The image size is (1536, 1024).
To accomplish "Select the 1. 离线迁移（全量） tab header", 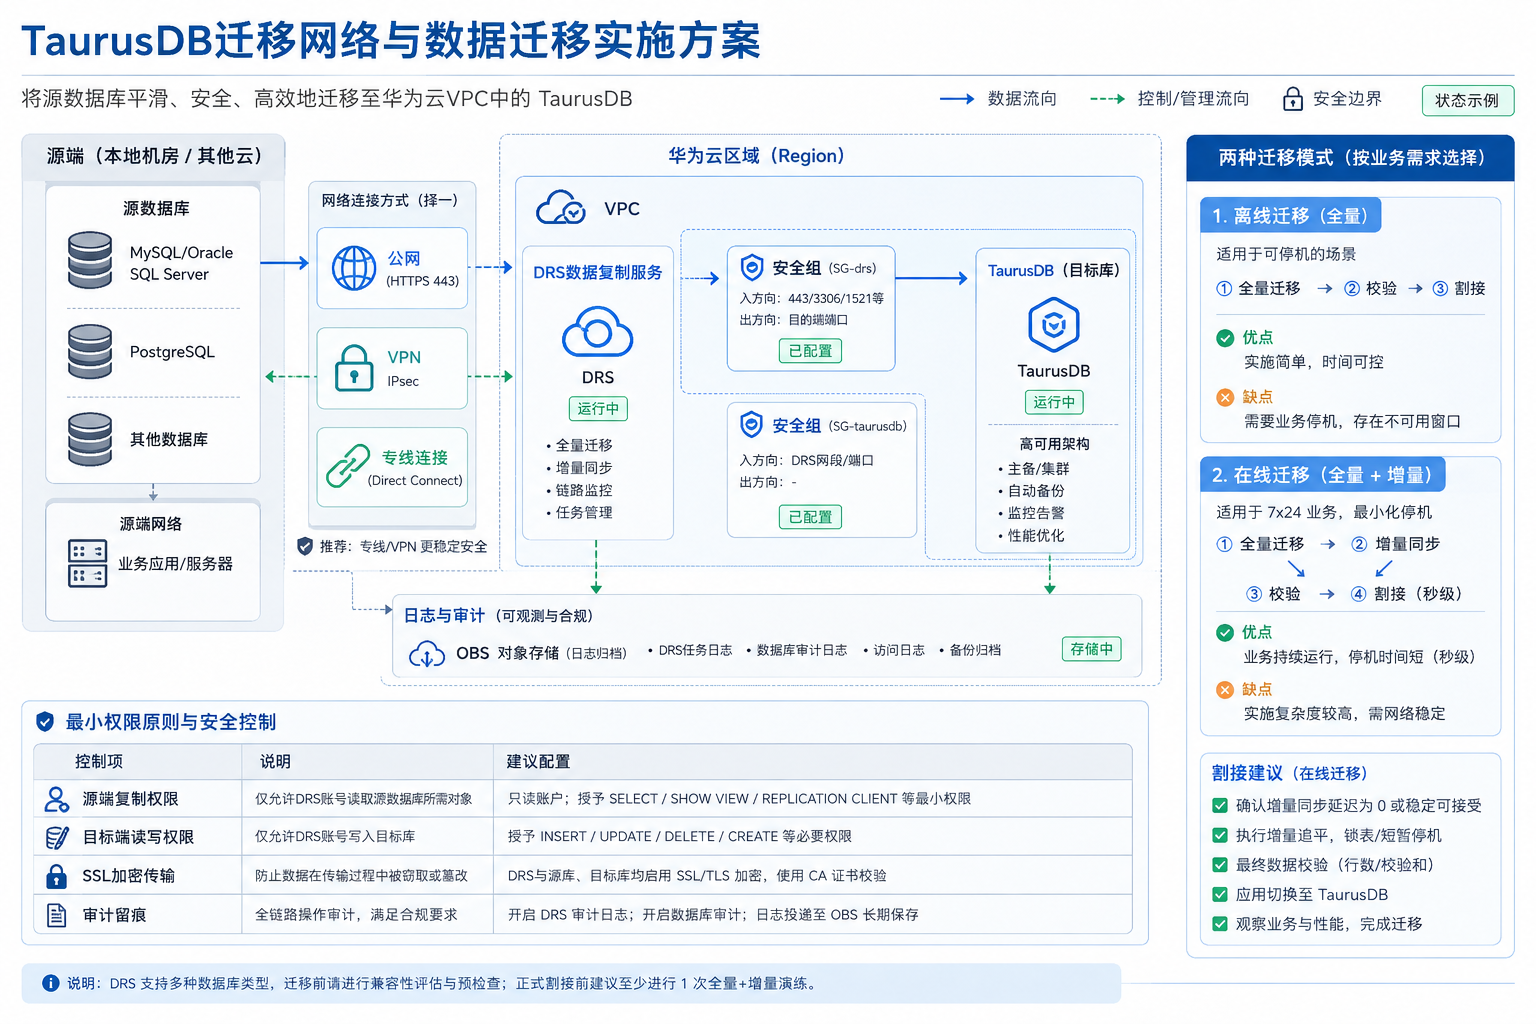I will (1290, 215).
